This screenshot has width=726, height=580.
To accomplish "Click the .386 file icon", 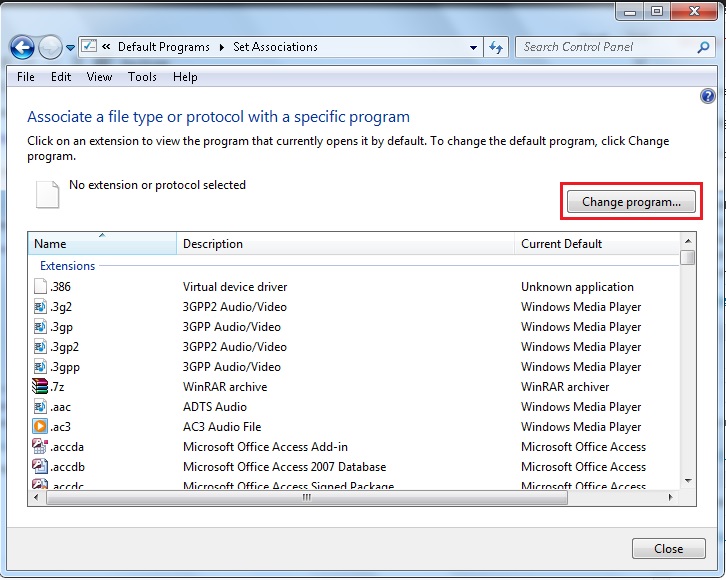I will click(x=40, y=287).
